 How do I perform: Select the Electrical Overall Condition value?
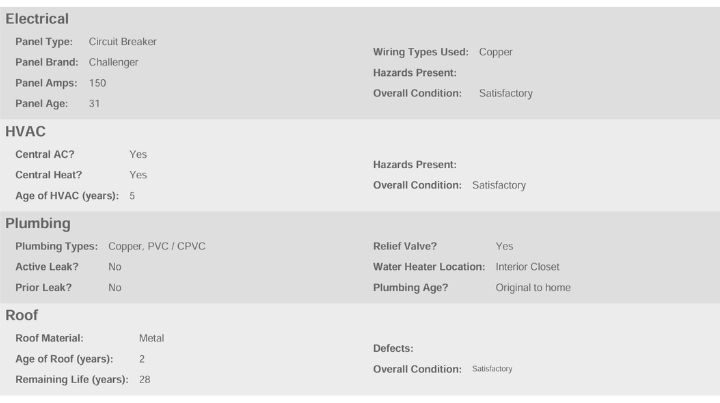(x=505, y=93)
